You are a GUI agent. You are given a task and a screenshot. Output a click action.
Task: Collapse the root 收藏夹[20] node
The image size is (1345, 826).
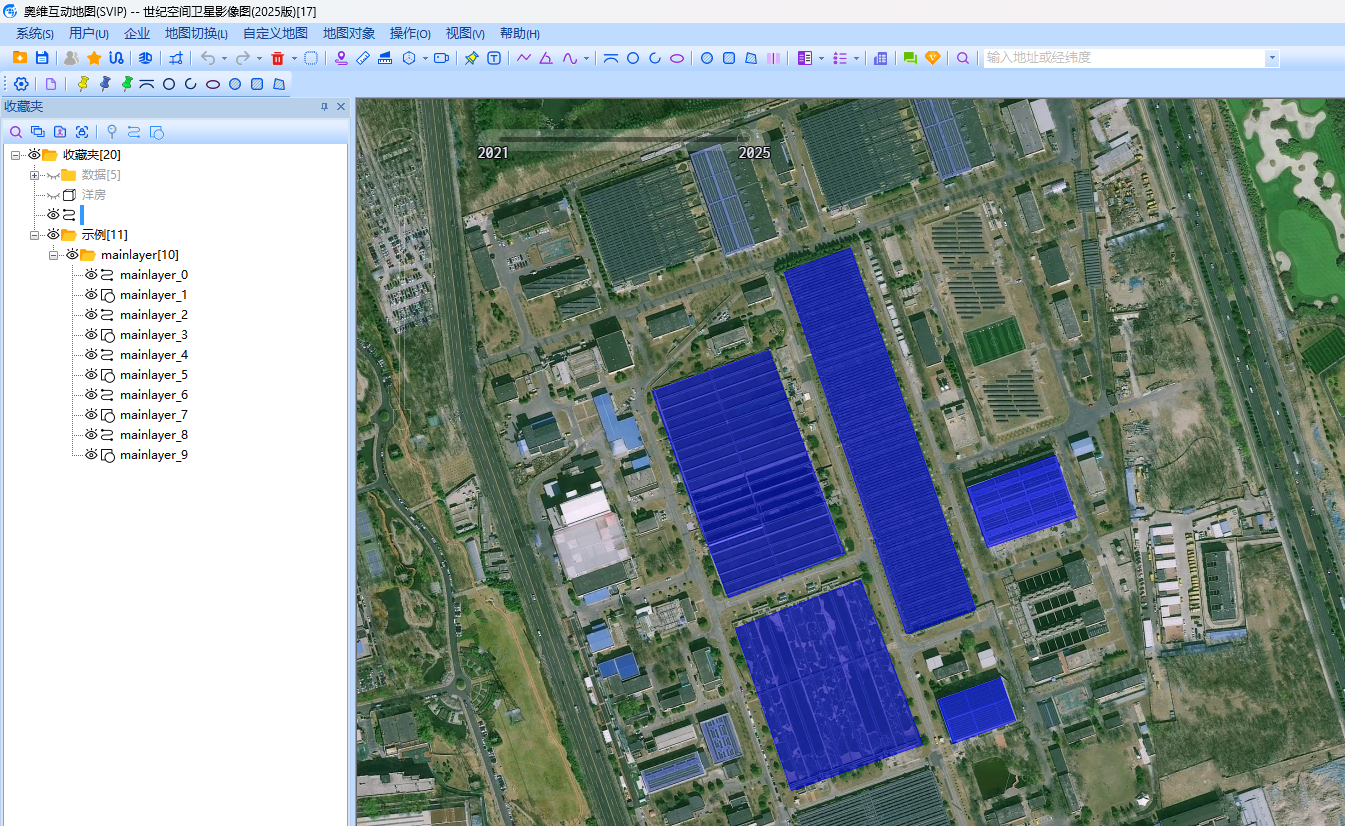(x=16, y=155)
